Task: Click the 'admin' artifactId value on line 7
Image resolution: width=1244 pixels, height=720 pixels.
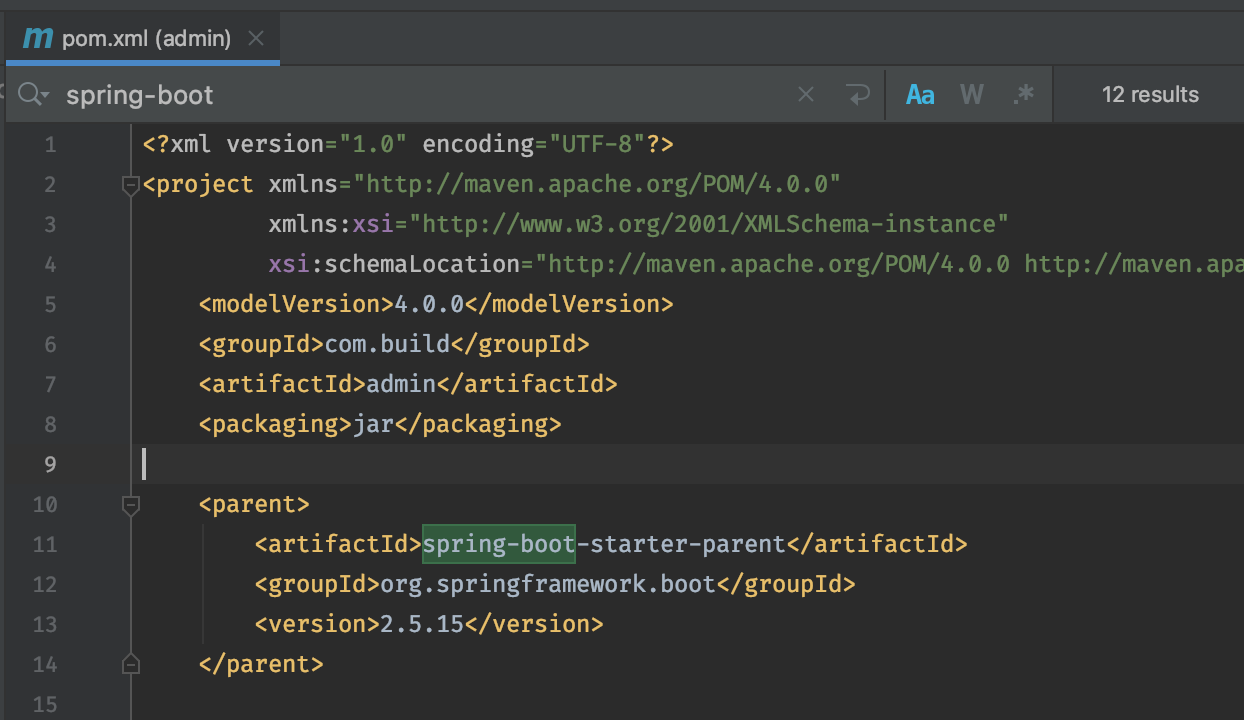Action: 401,384
